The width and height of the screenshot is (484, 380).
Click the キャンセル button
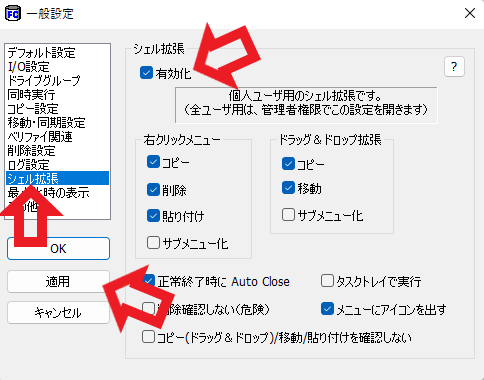(x=58, y=313)
